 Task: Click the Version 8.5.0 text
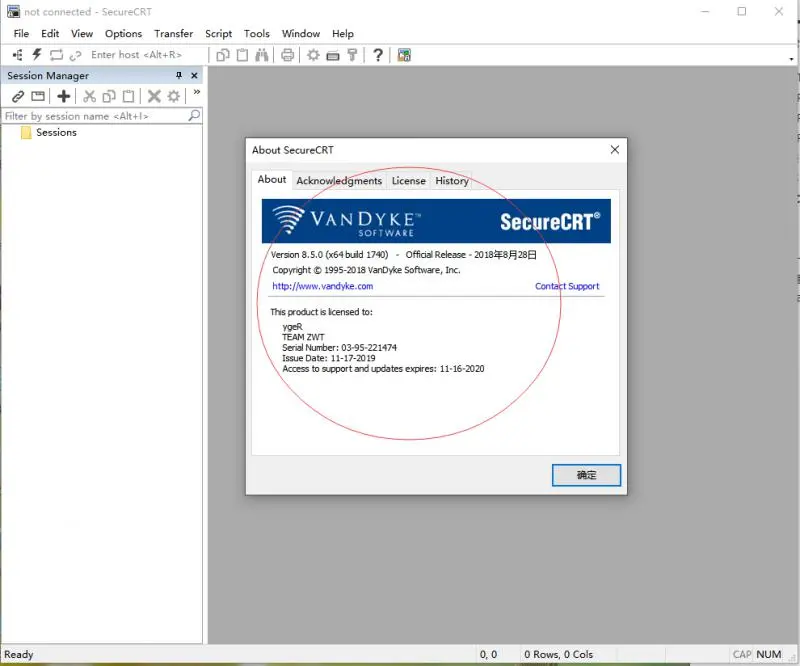pos(329,255)
